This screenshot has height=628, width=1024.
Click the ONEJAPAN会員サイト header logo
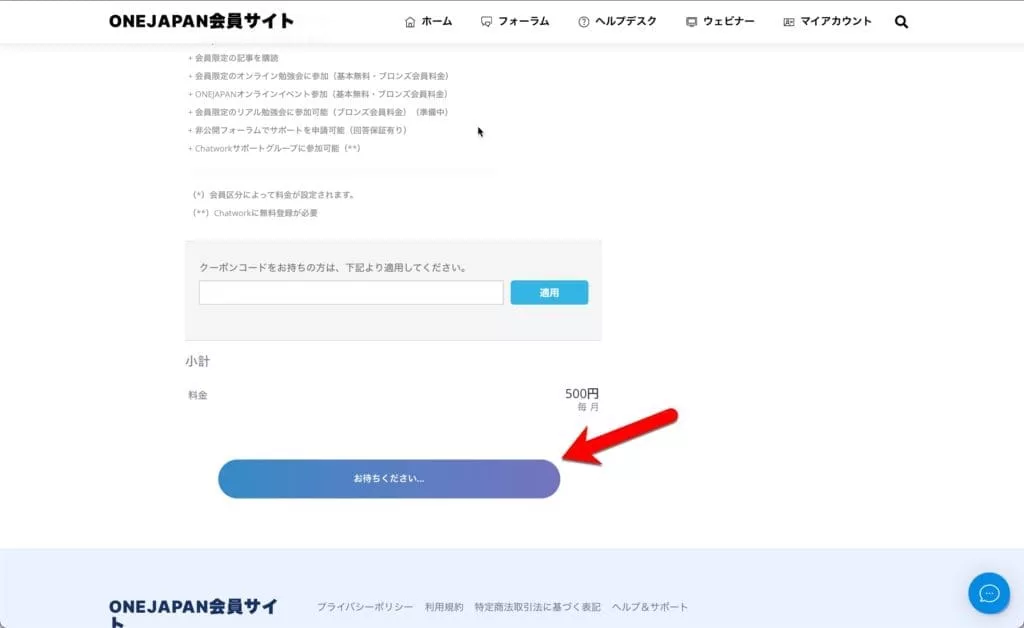(201, 21)
